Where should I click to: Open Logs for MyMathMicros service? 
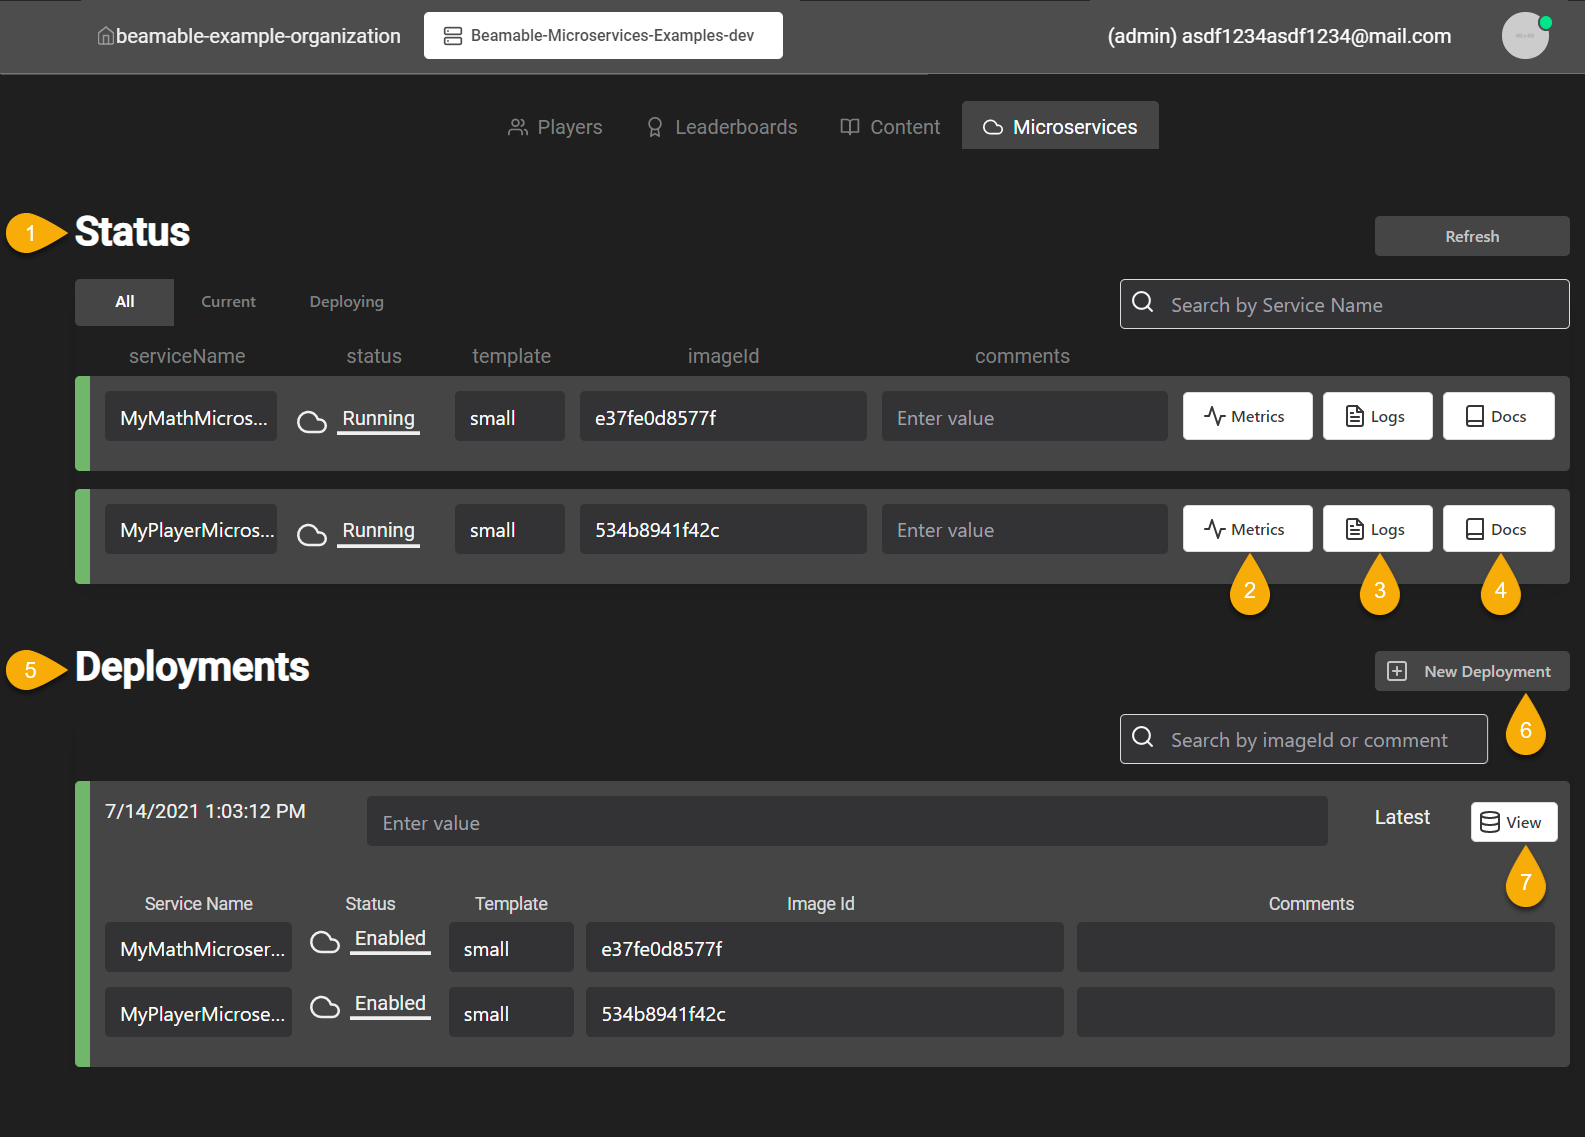[x=1377, y=416]
